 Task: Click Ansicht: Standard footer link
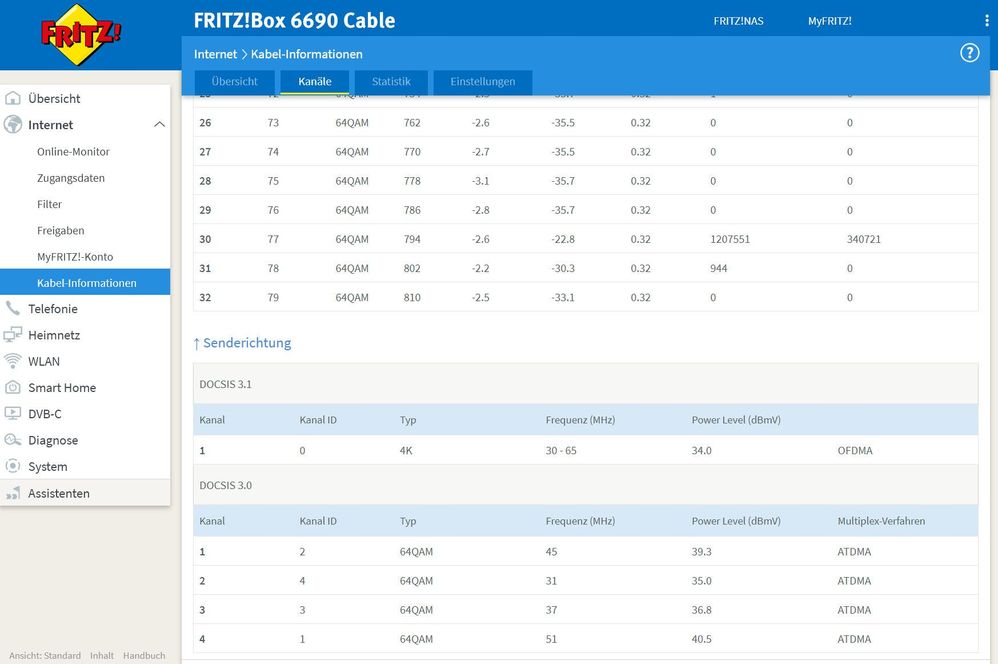click(45, 656)
